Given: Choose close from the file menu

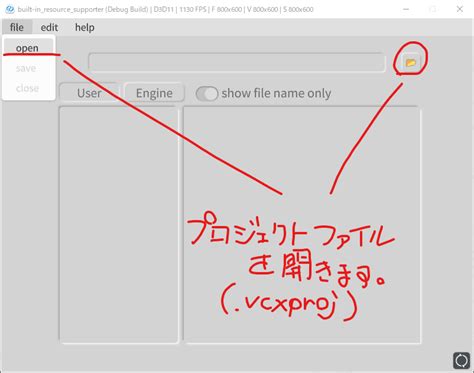Looking at the screenshot, I should [x=28, y=88].
